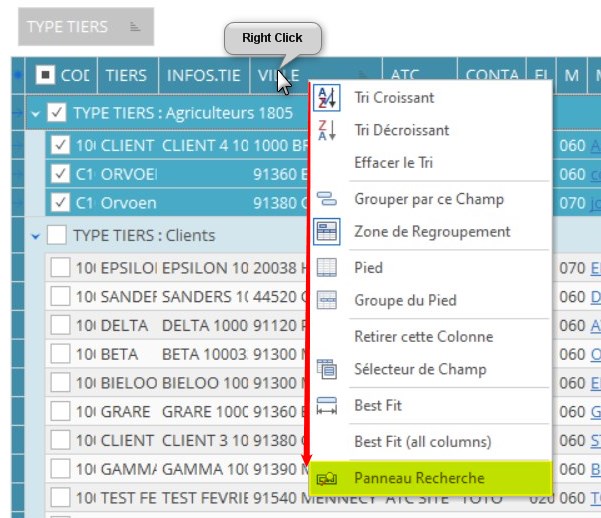The height and width of the screenshot is (518, 601).
Task: Click the Groupe du Pied icon
Action: point(326,300)
